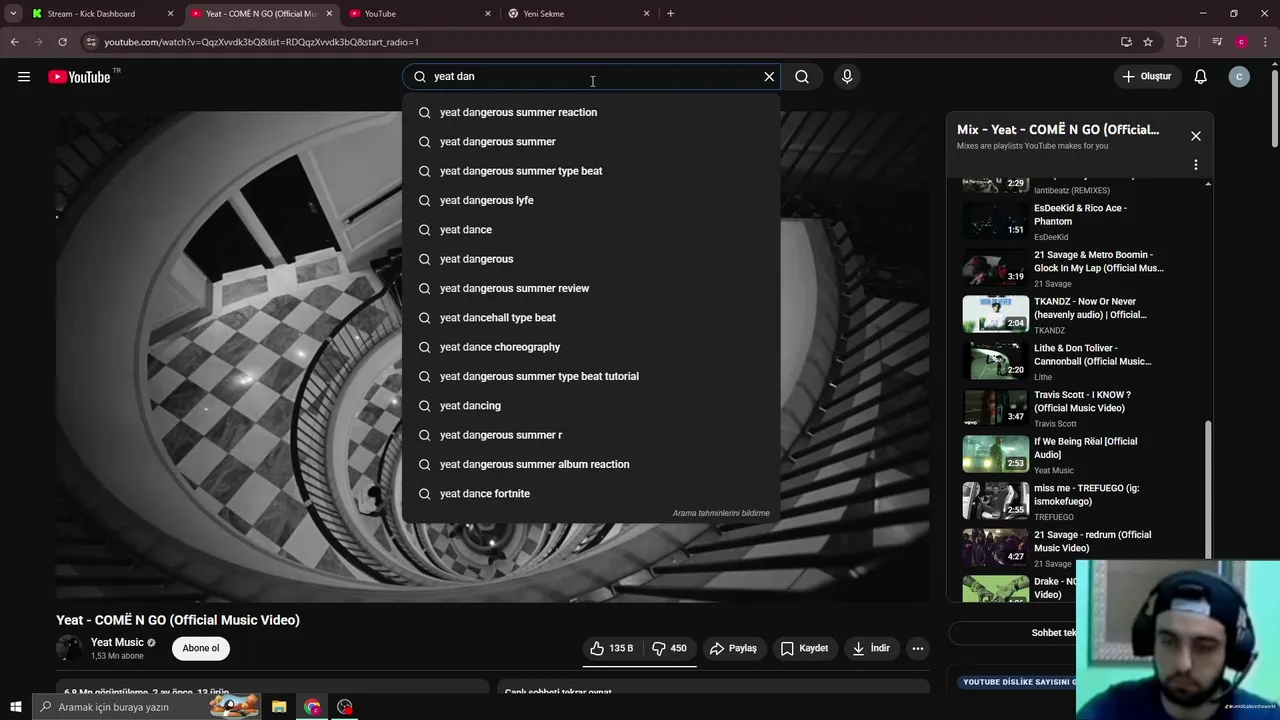Open Yeat Music channel name link
This screenshot has width=1280, height=720.
coord(117,642)
